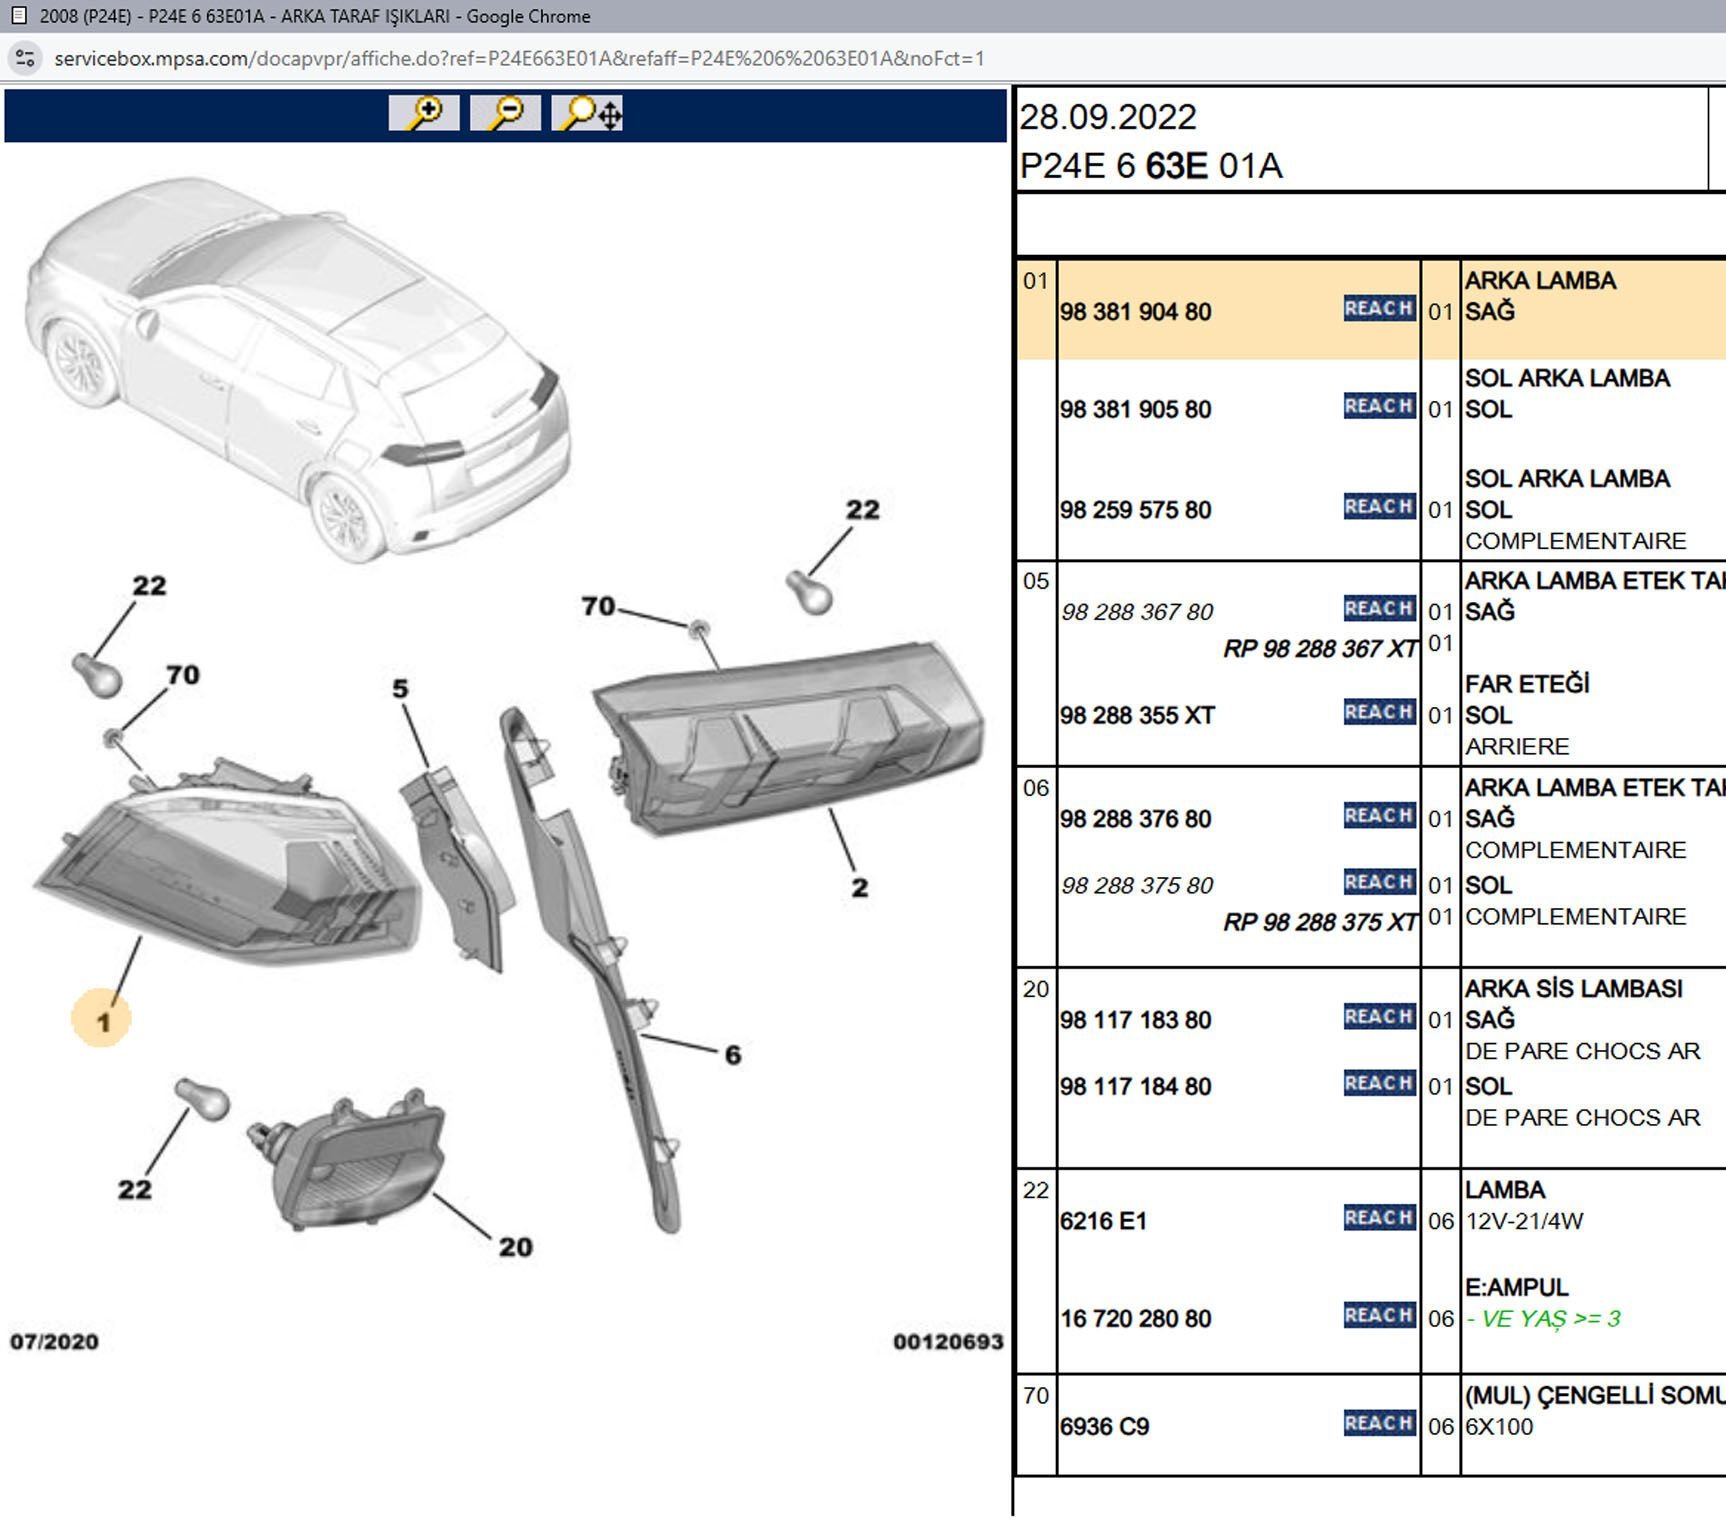This screenshot has height=1536, width=1726.
Task: Click the zoom out magnifier icon
Action: (506, 113)
